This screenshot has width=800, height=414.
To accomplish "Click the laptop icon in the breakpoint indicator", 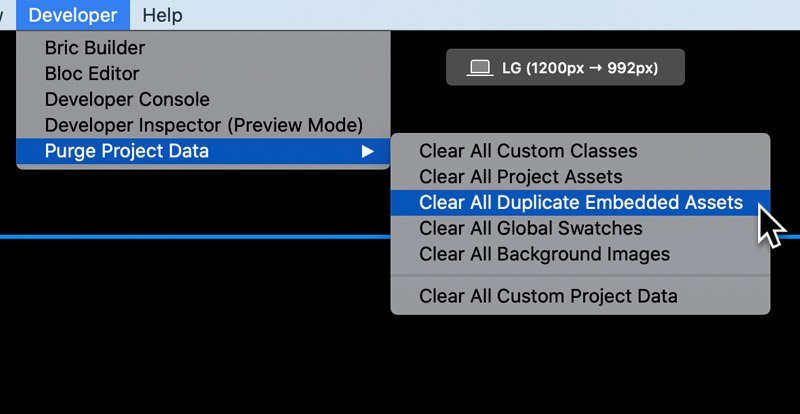I will (480, 68).
